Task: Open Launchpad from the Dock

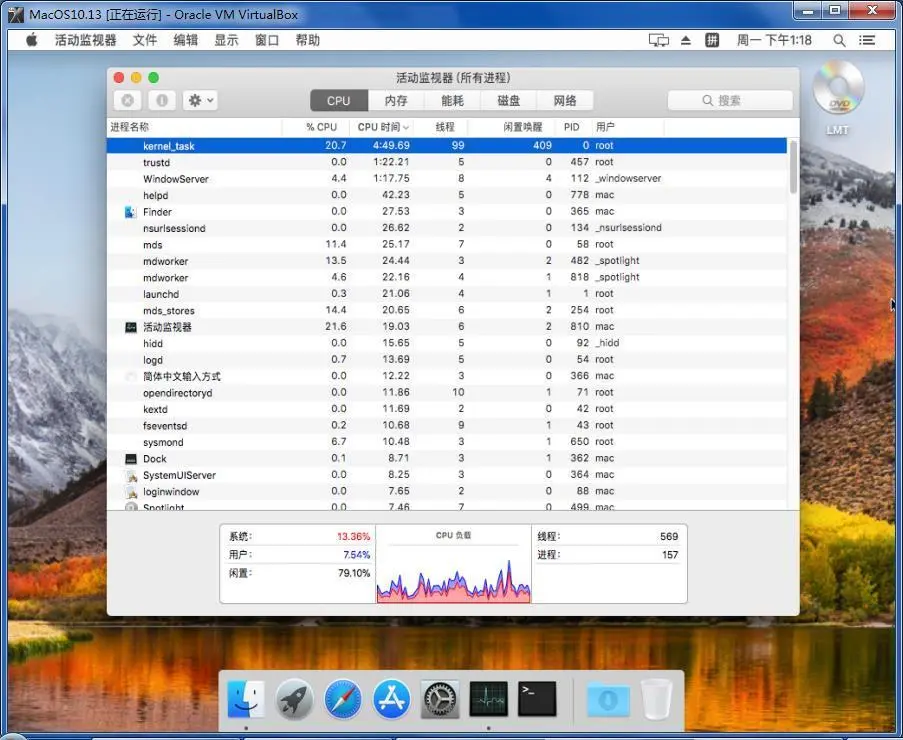Action: [x=294, y=699]
